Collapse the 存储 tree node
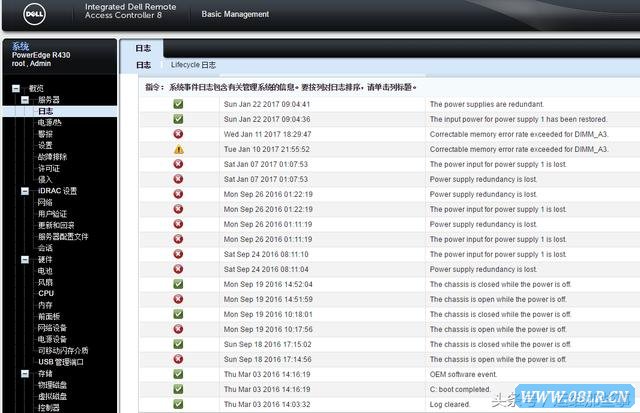Image resolution: width=640 pixels, height=413 pixels. coord(28,373)
